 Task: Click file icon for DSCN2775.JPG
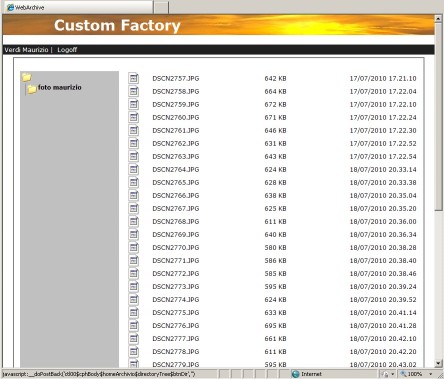134,312
